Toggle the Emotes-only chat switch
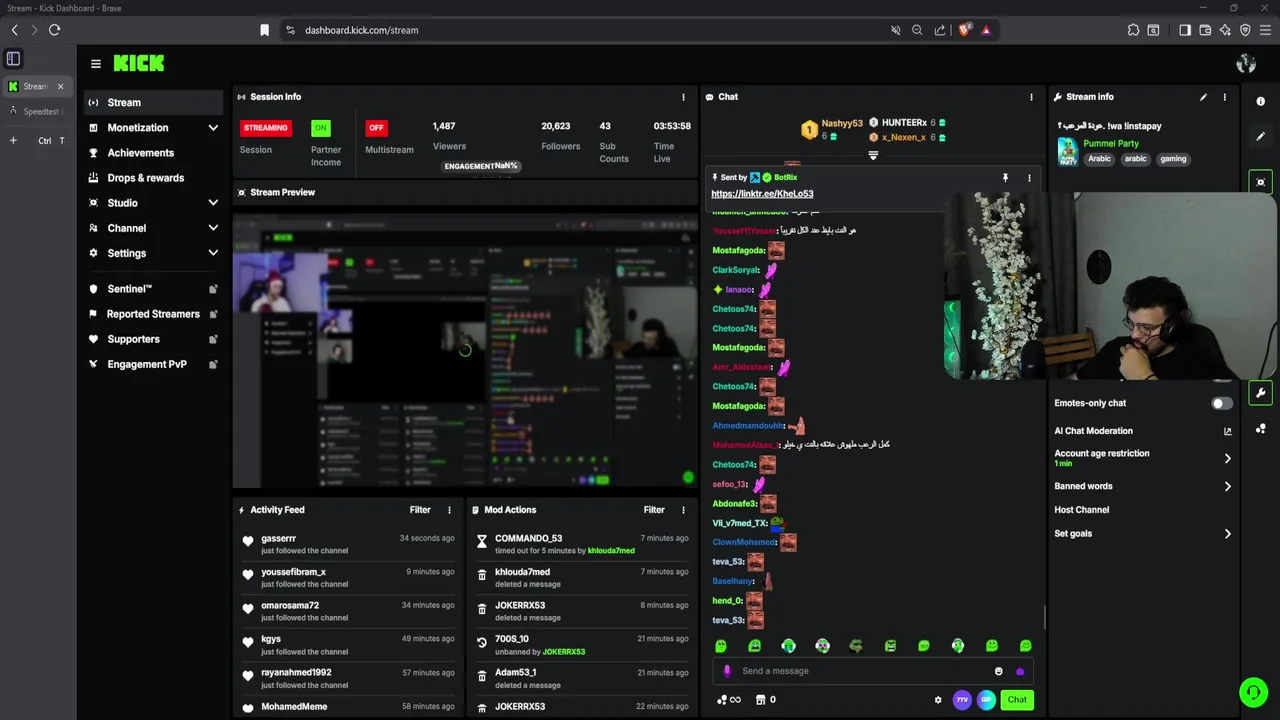 pyautogui.click(x=1222, y=403)
